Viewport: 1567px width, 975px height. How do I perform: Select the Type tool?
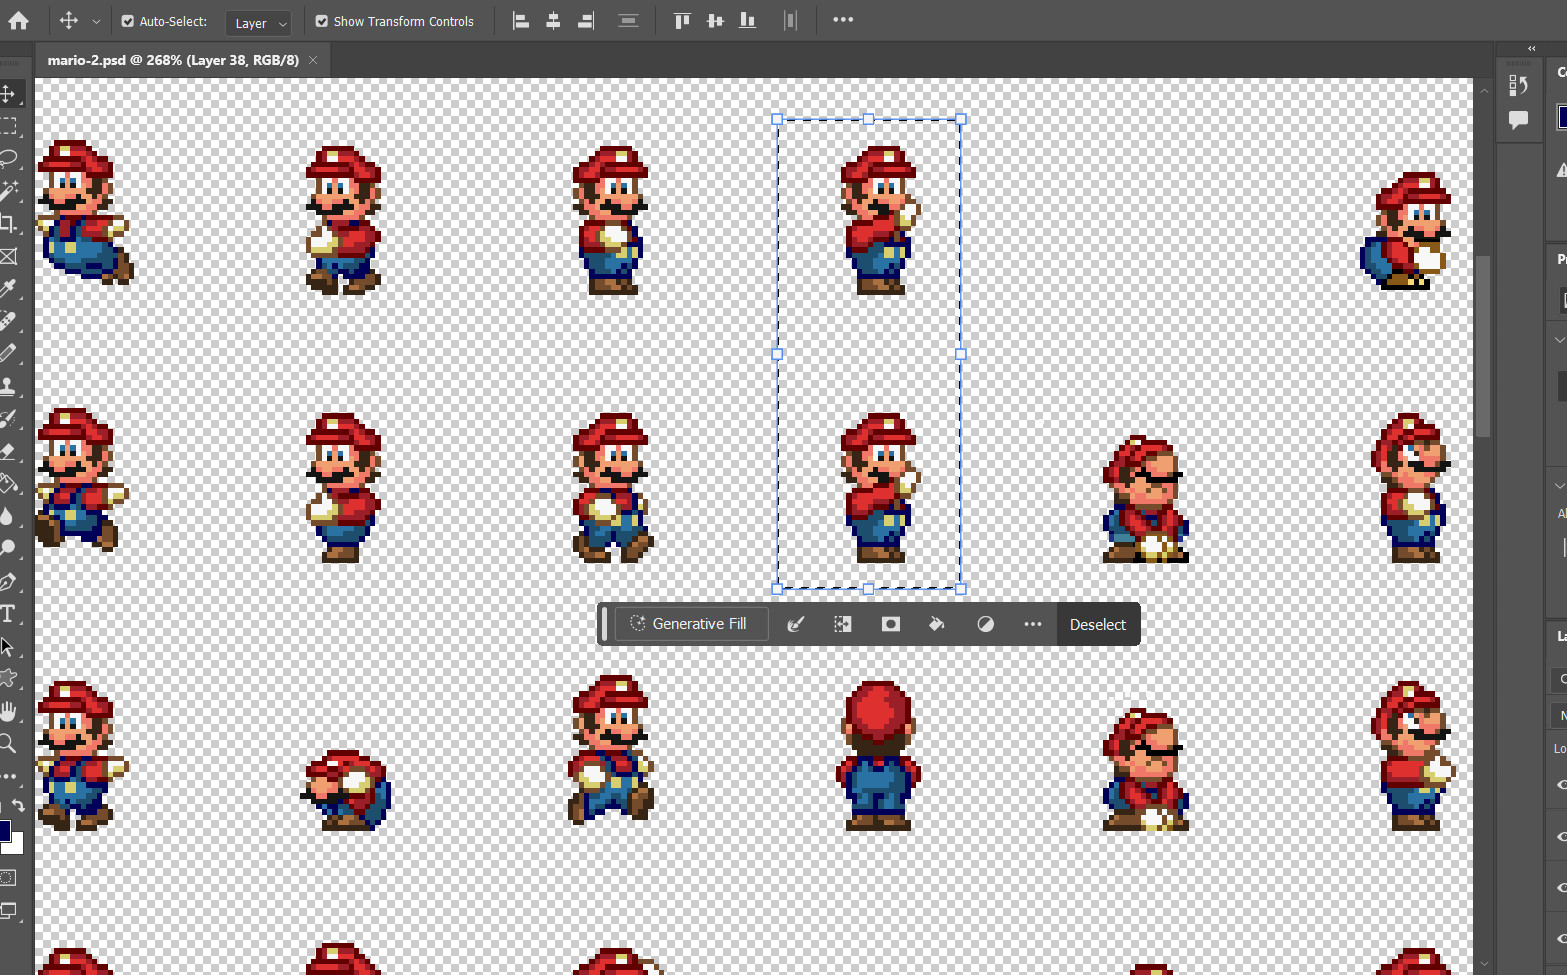point(11,613)
